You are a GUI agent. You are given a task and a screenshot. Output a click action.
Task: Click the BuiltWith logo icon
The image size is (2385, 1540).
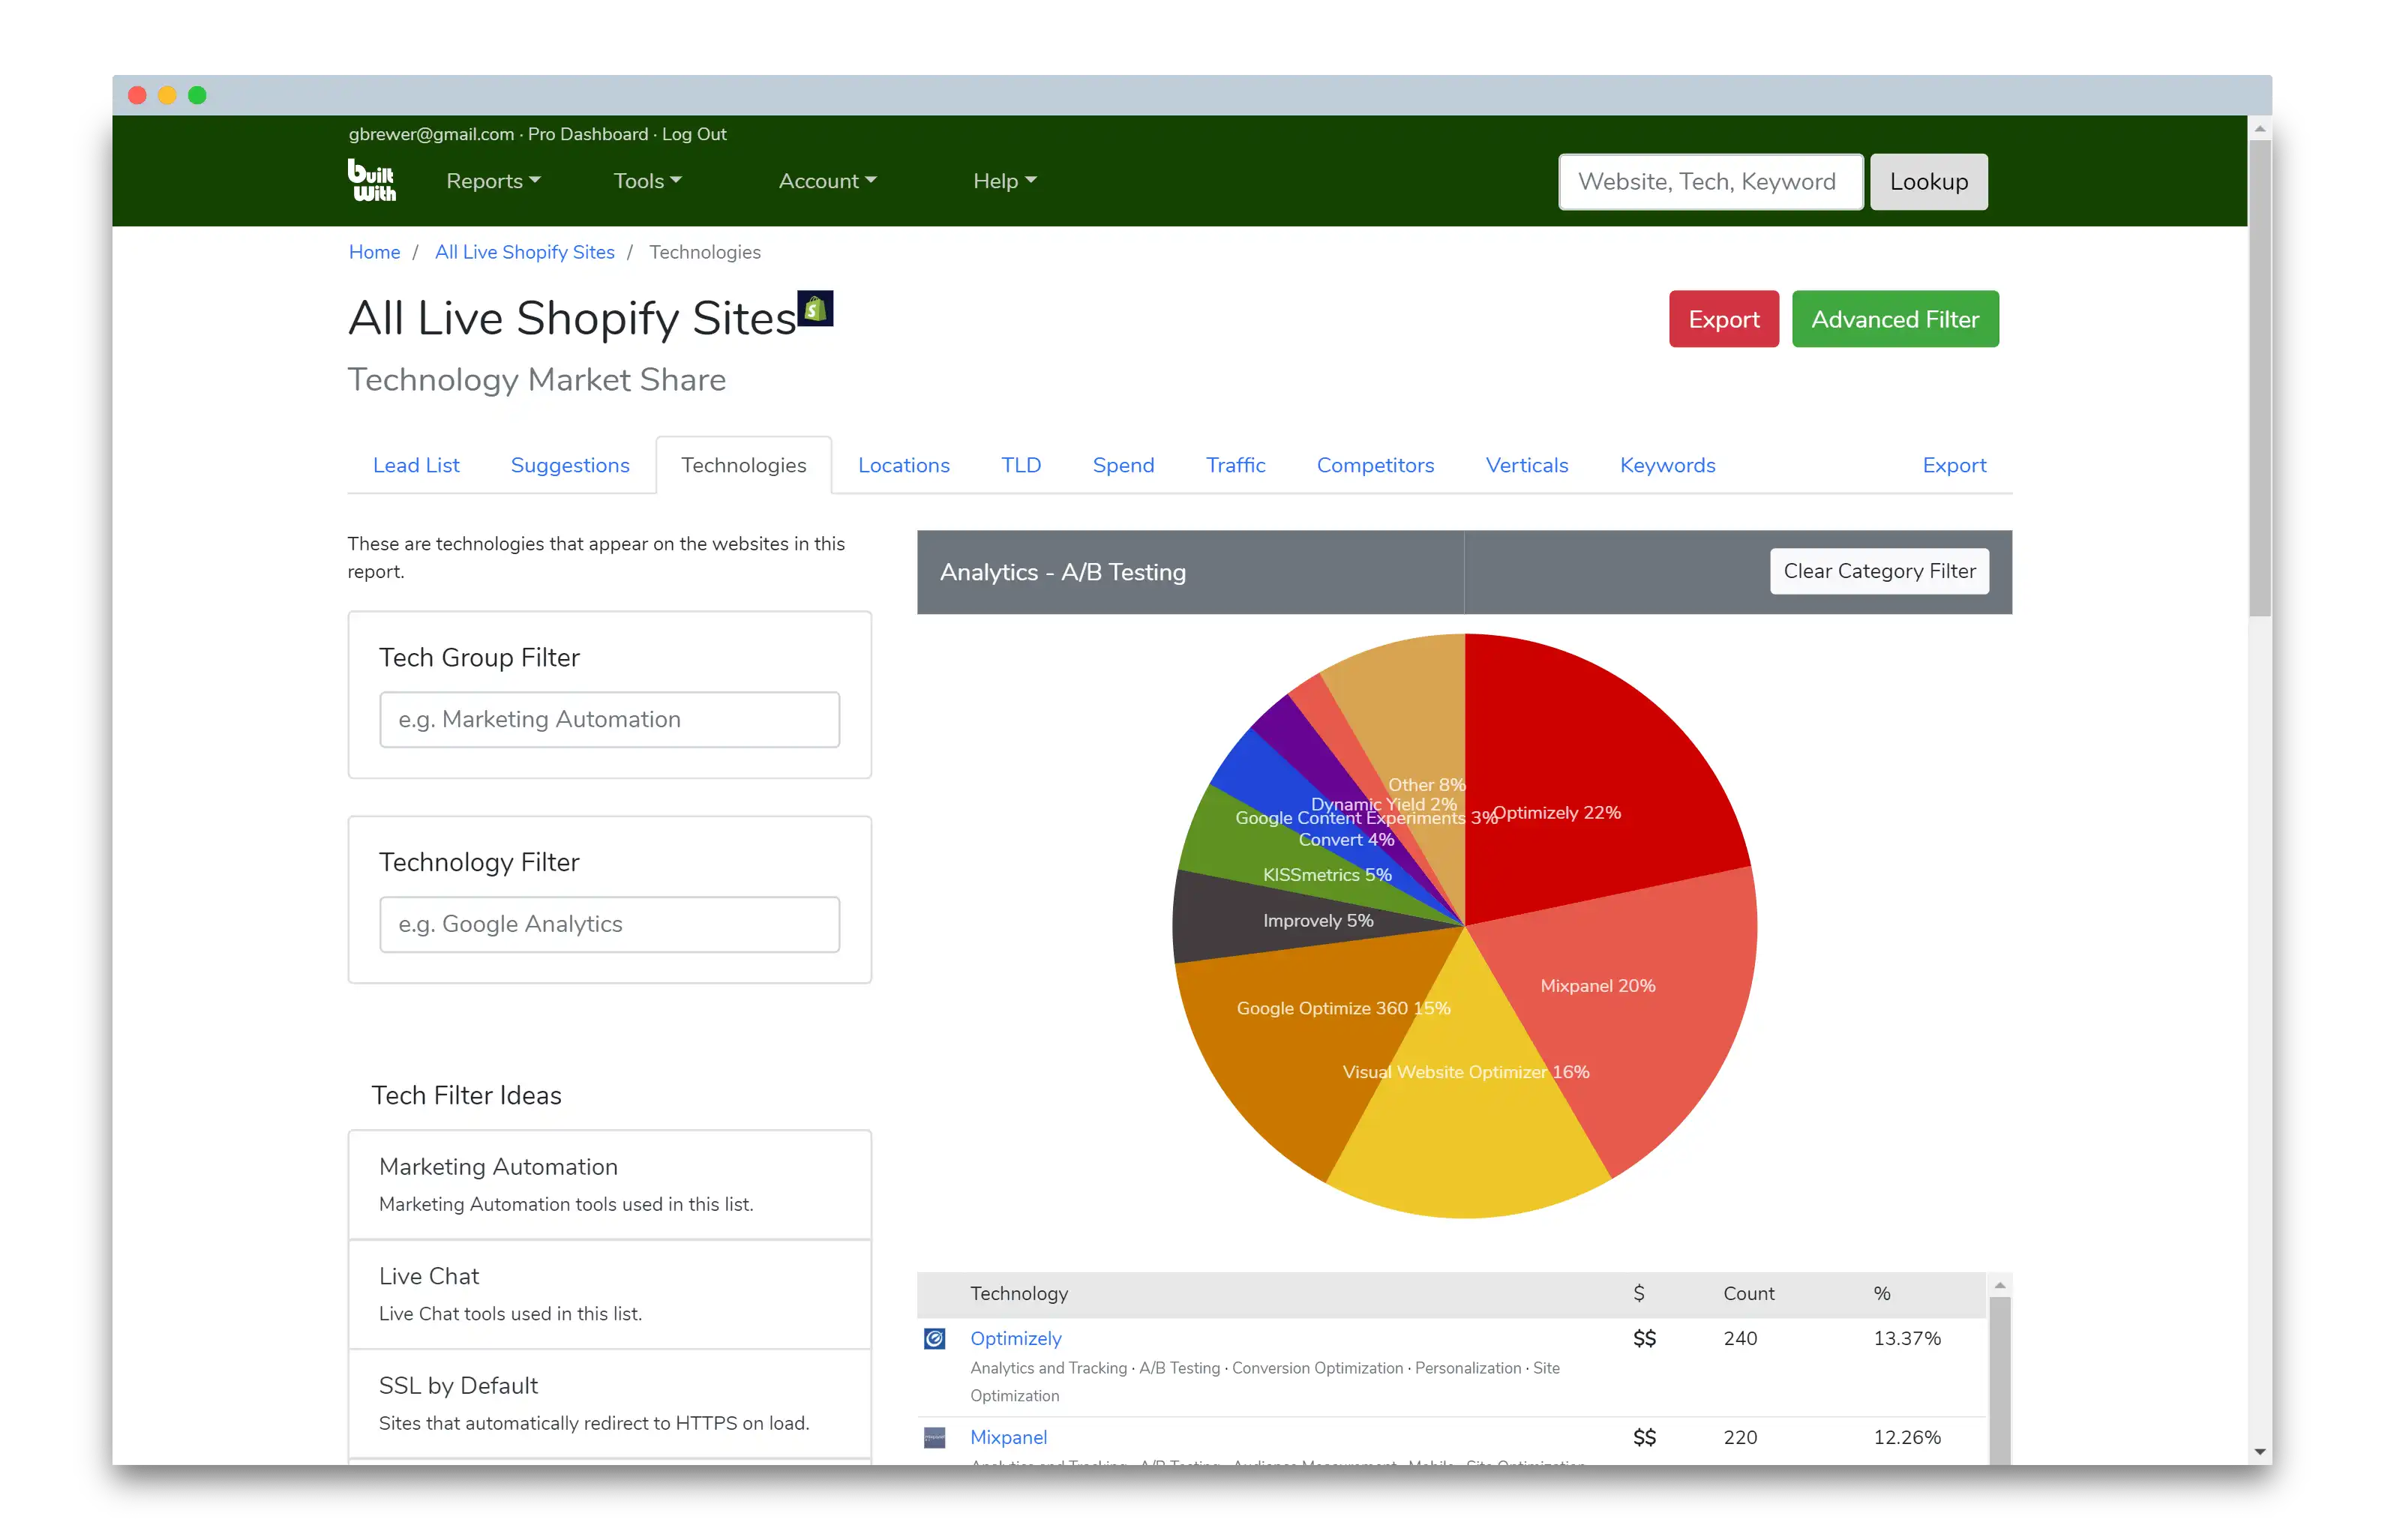[x=372, y=180]
